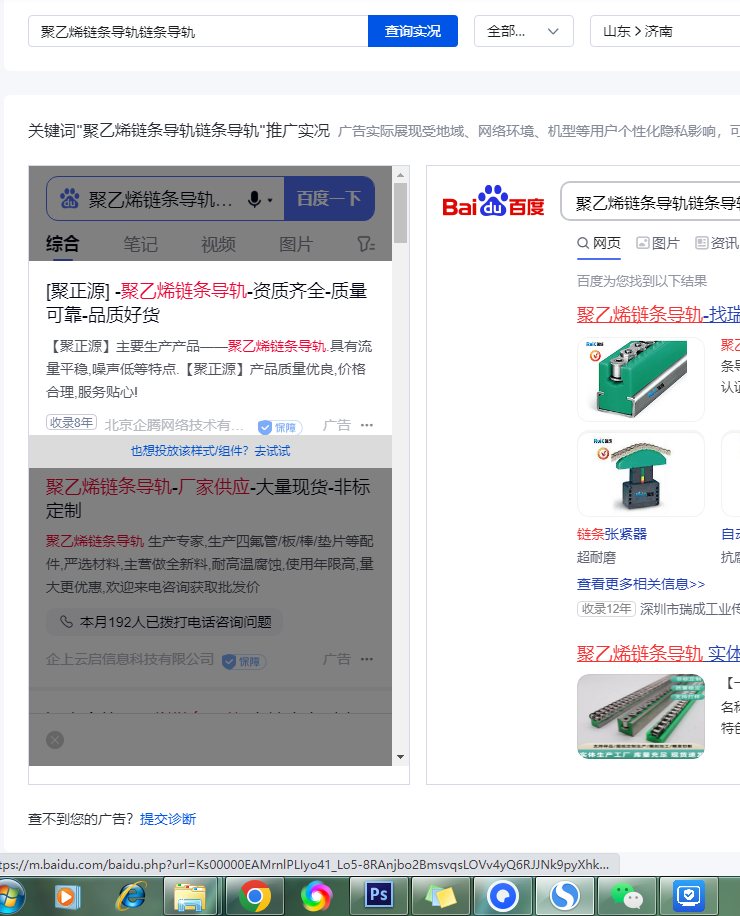Click the chain tensioner product thumbnail
The image size is (740, 916).
tap(641, 473)
